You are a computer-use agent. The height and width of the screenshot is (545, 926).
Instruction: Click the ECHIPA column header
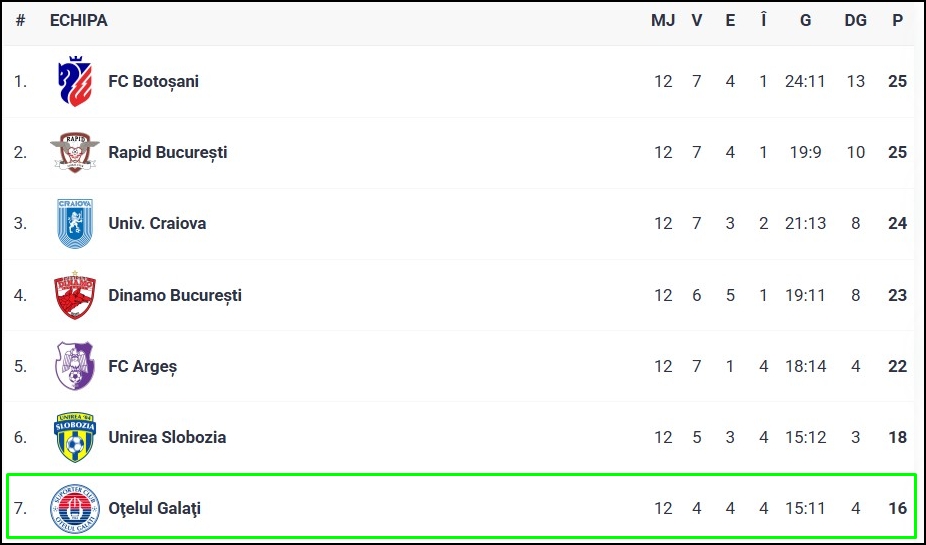tap(78, 20)
